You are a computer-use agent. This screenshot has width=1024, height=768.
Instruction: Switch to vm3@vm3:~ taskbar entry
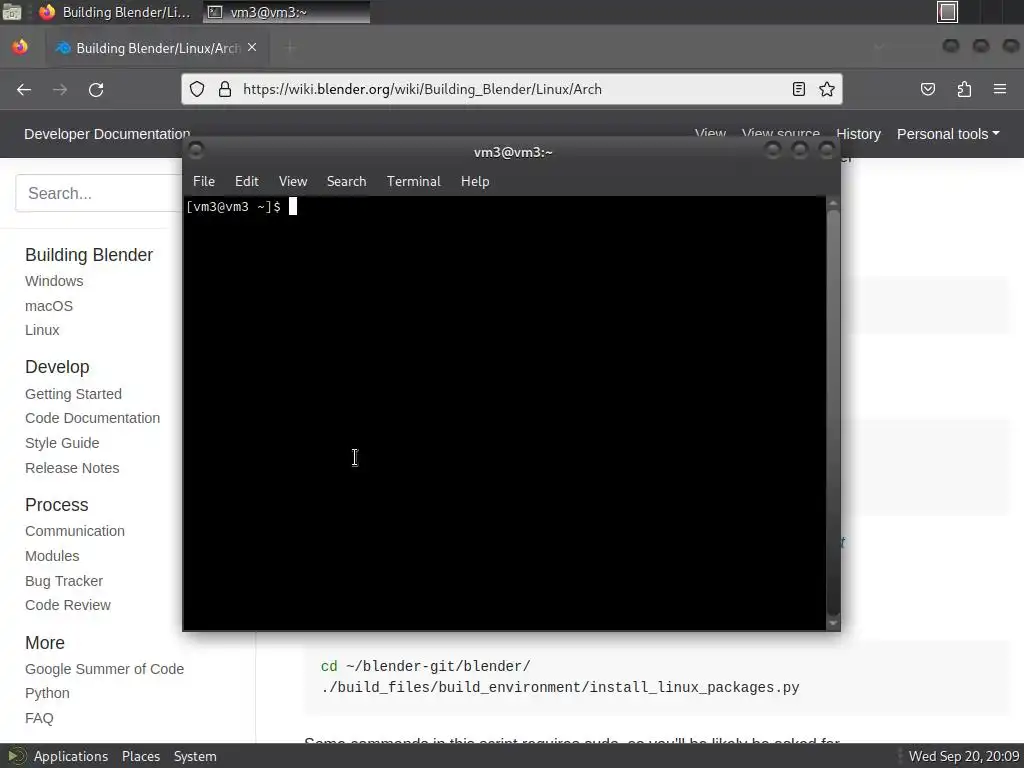pyautogui.click(x=286, y=12)
